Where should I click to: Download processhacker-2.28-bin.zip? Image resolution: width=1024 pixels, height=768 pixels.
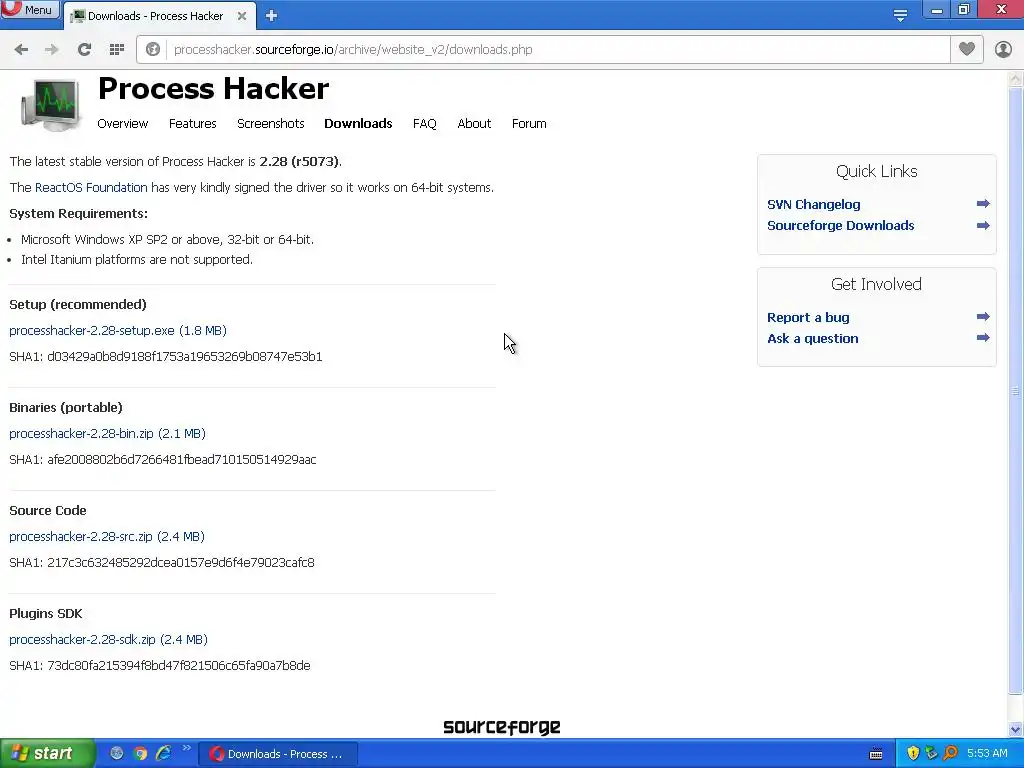click(108, 434)
